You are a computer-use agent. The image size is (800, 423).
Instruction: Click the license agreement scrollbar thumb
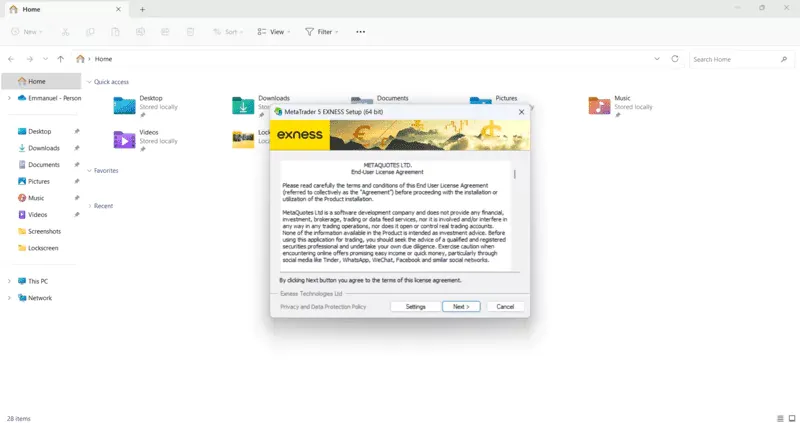(514, 174)
